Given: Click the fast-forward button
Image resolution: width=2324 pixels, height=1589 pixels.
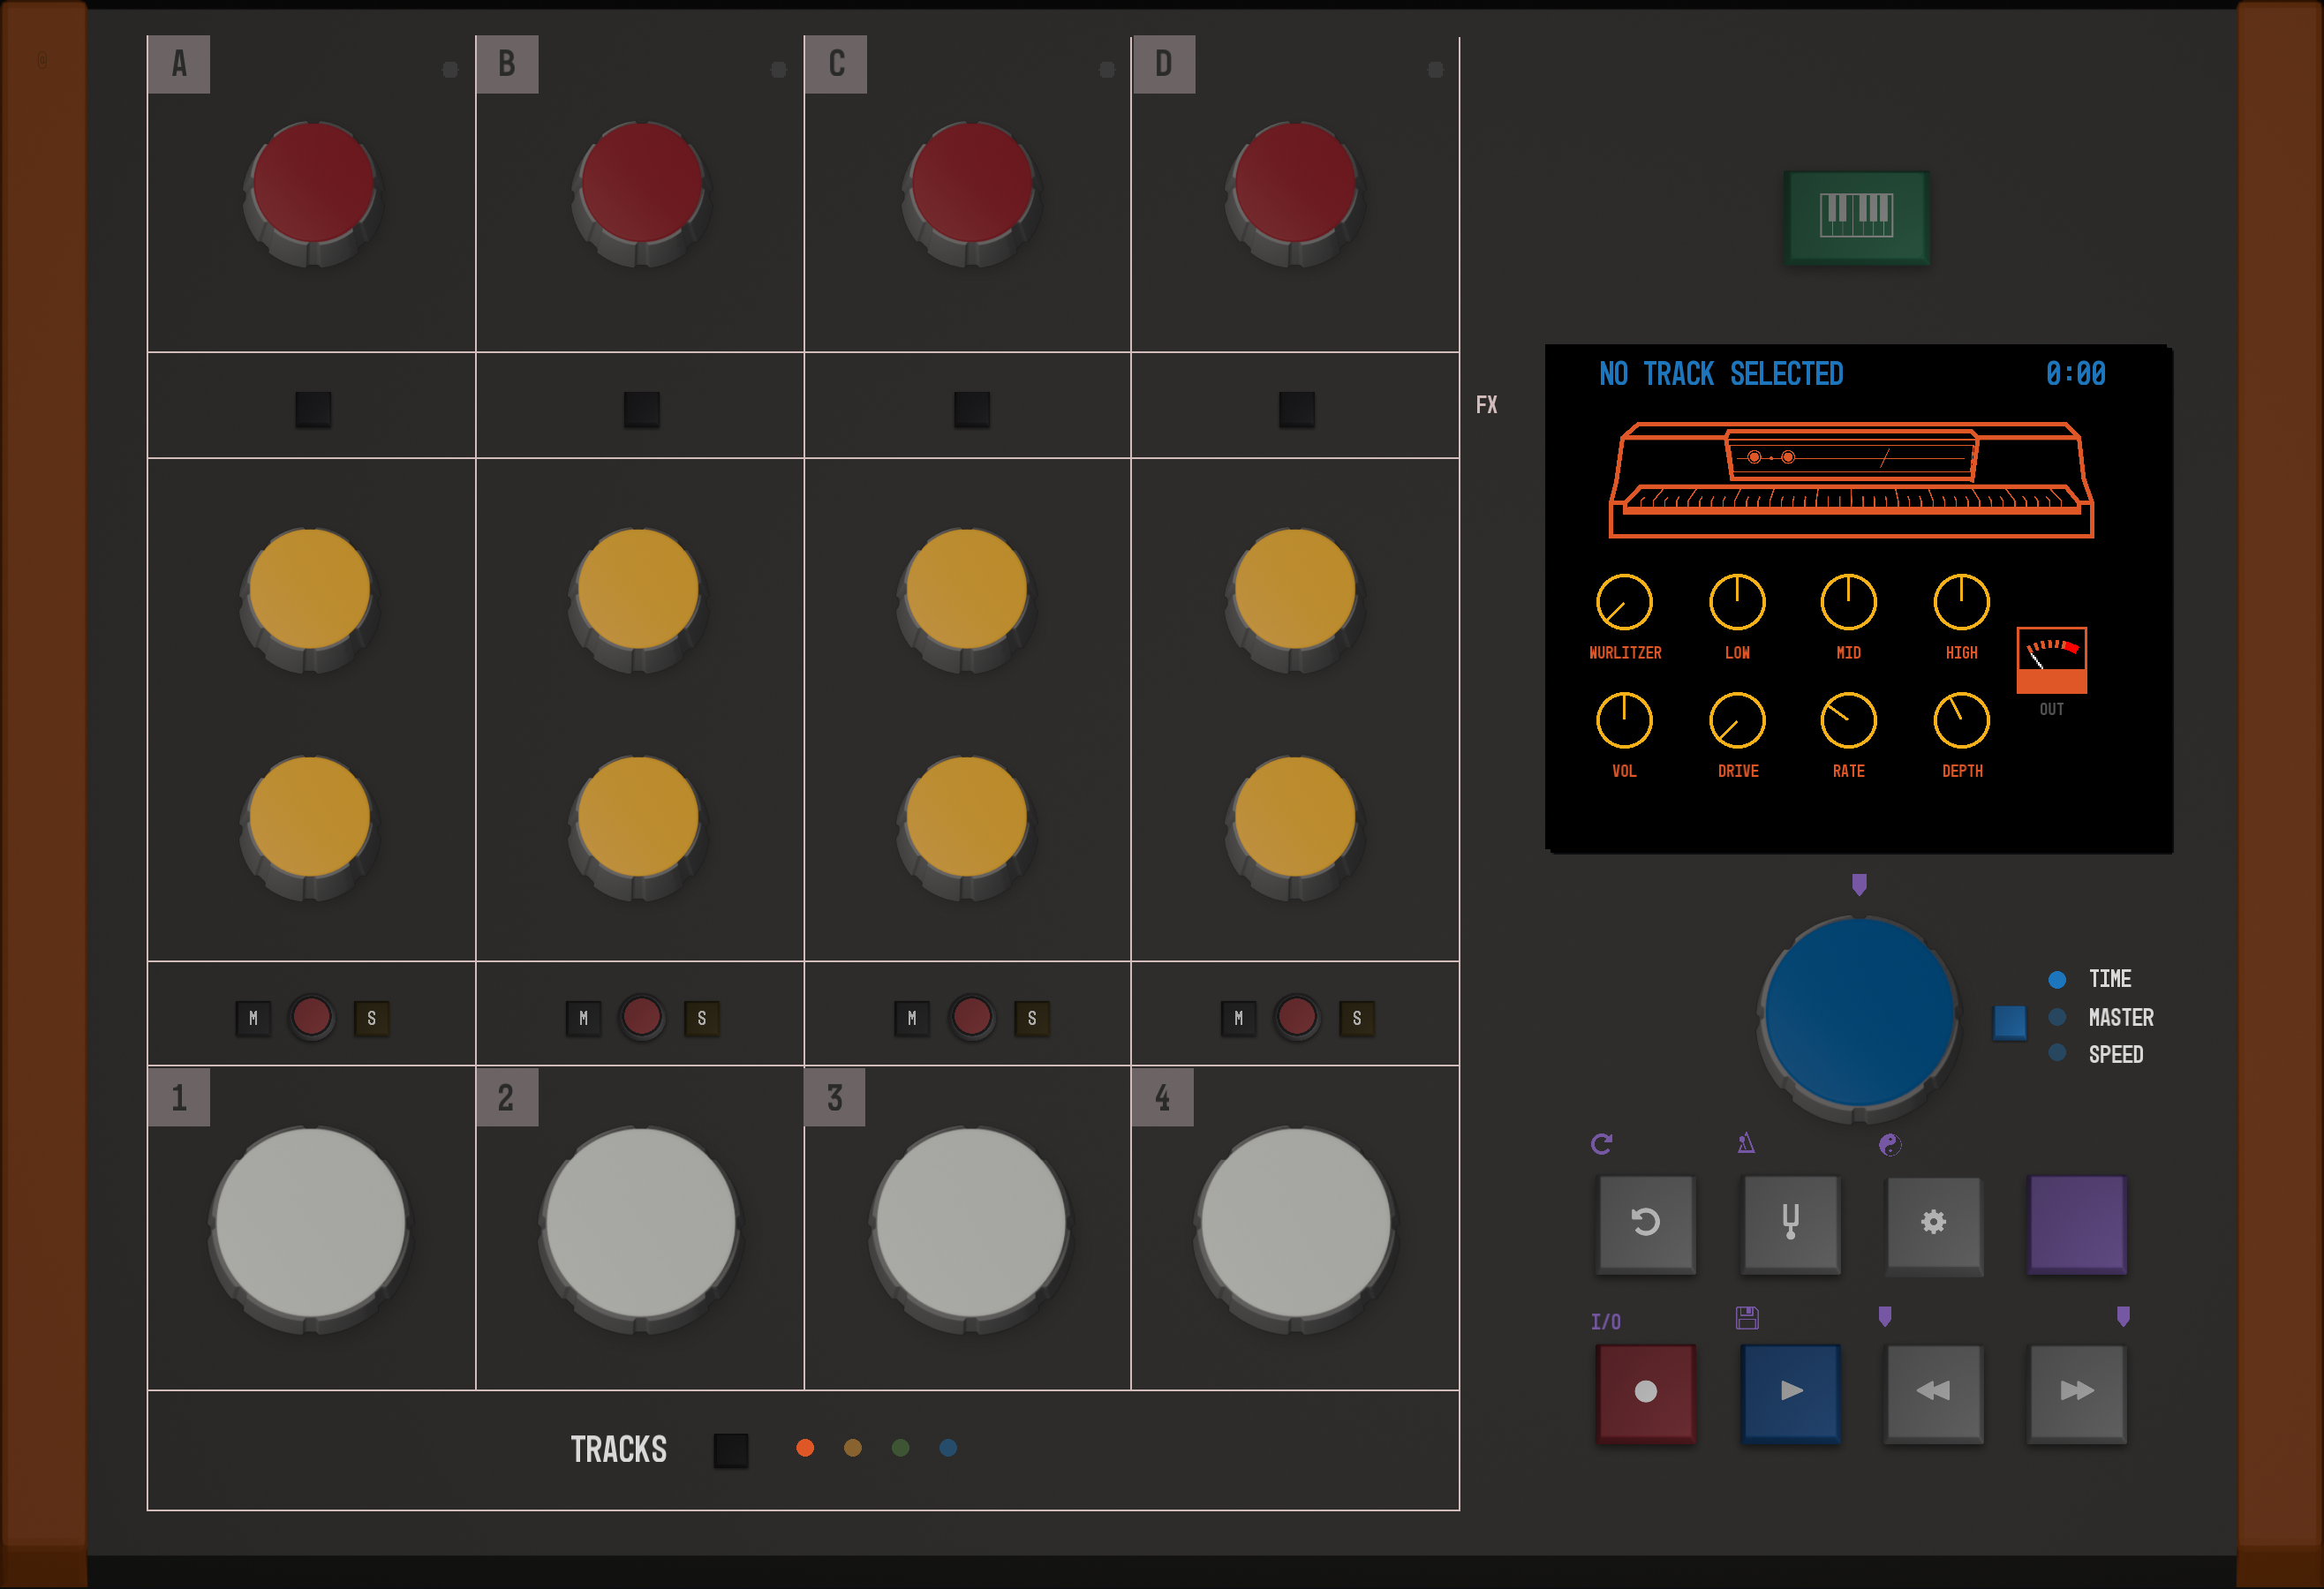Looking at the screenshot, I should 2077,1392.
